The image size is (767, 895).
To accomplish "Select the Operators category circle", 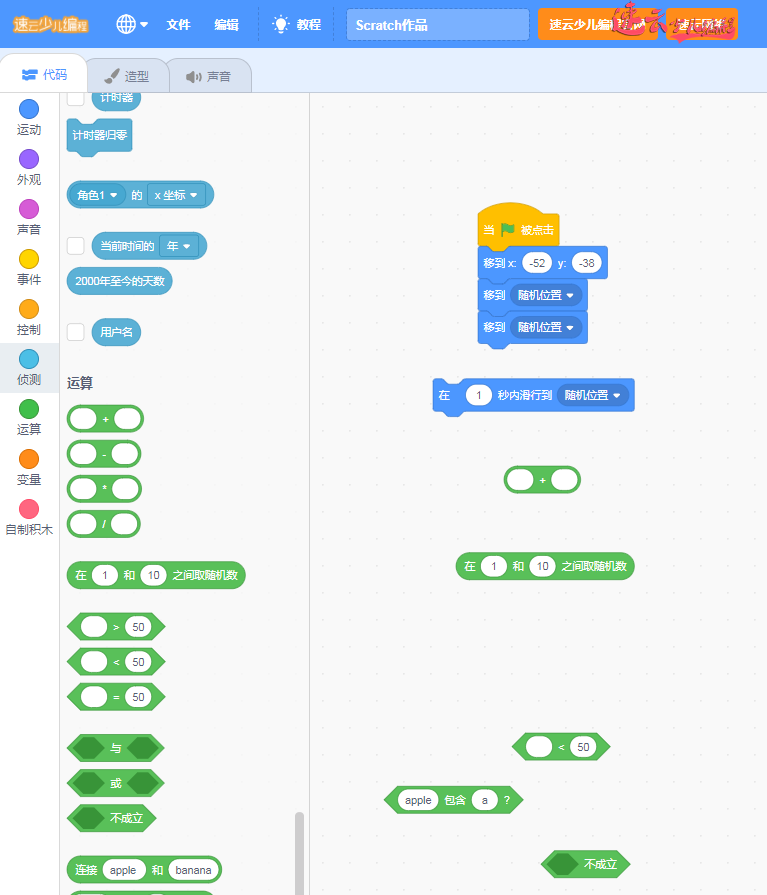I will (29, 409).
